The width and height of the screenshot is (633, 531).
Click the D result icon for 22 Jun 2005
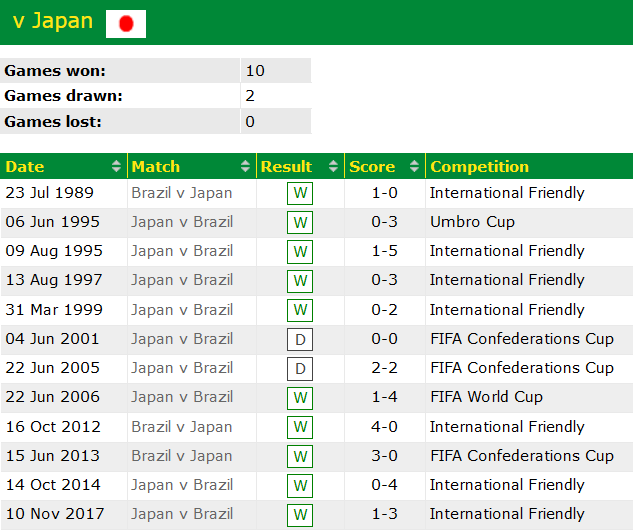tap(300, 369)
